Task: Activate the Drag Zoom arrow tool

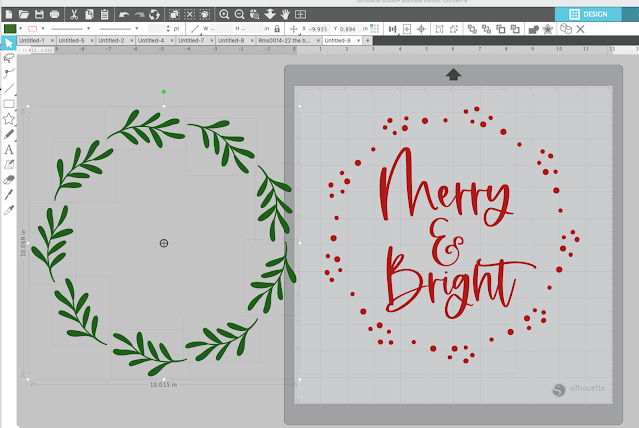Action: coord(270,15)
